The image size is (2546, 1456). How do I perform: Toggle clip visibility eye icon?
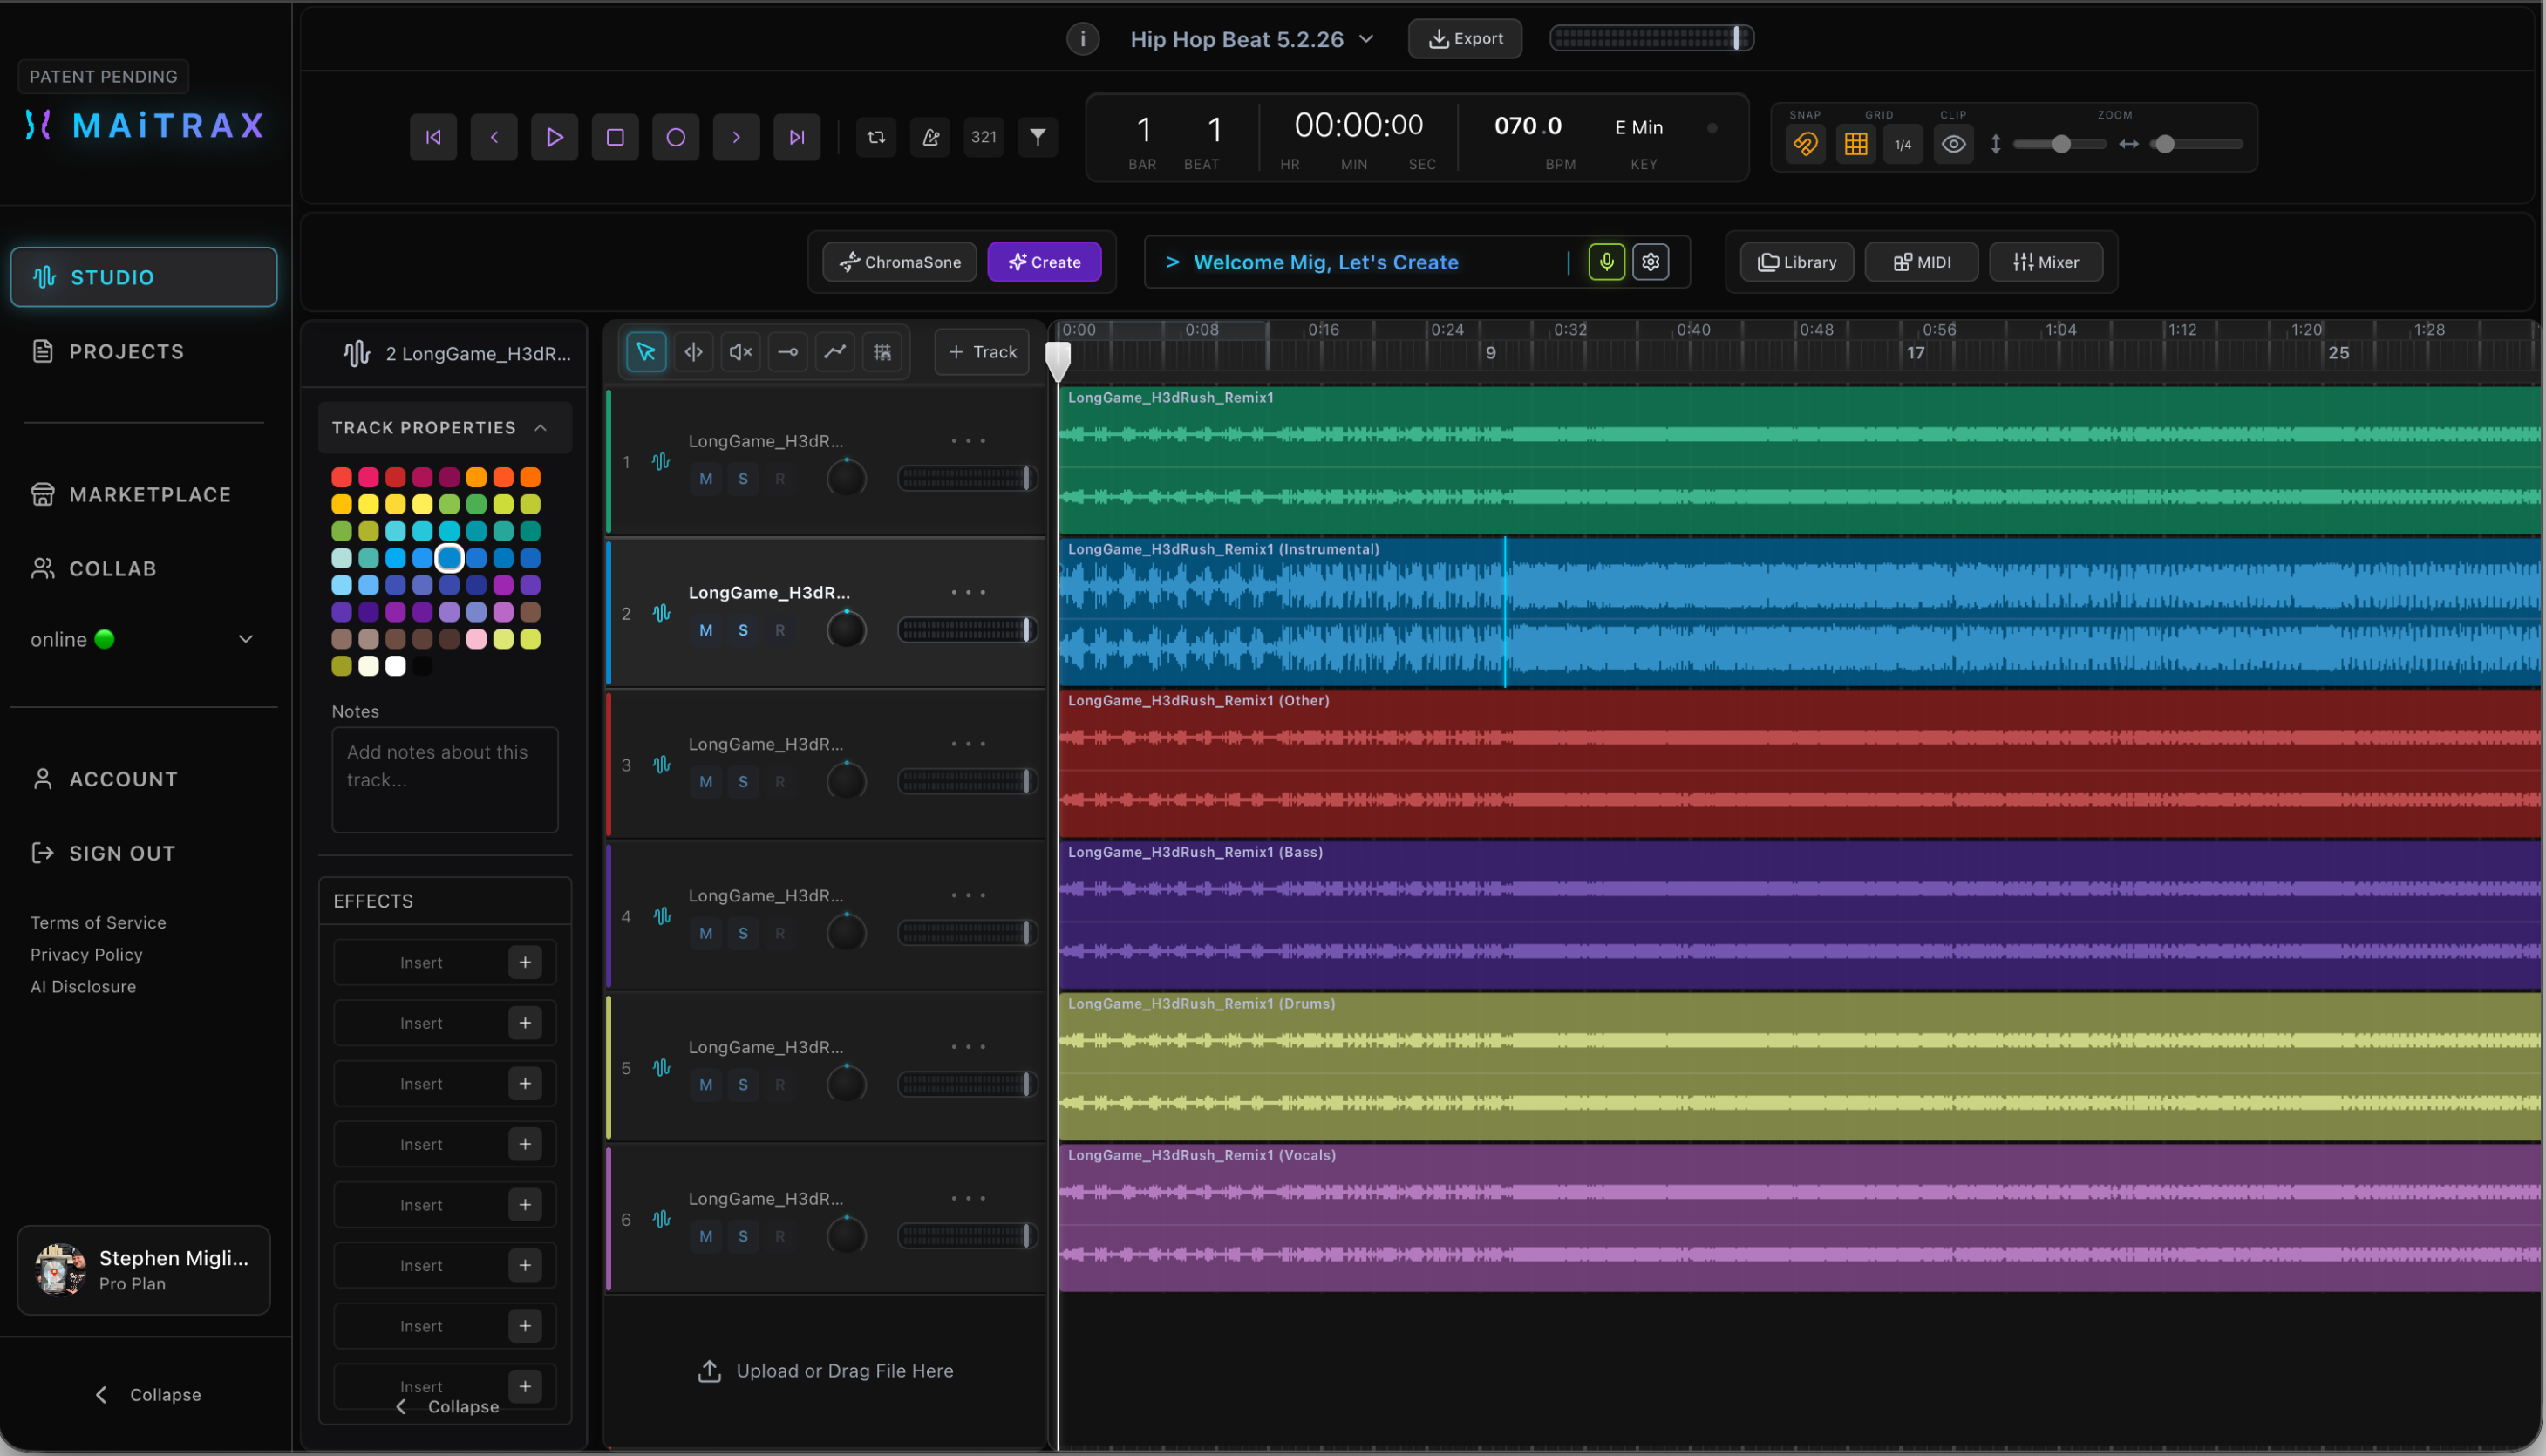point(1953,144)
